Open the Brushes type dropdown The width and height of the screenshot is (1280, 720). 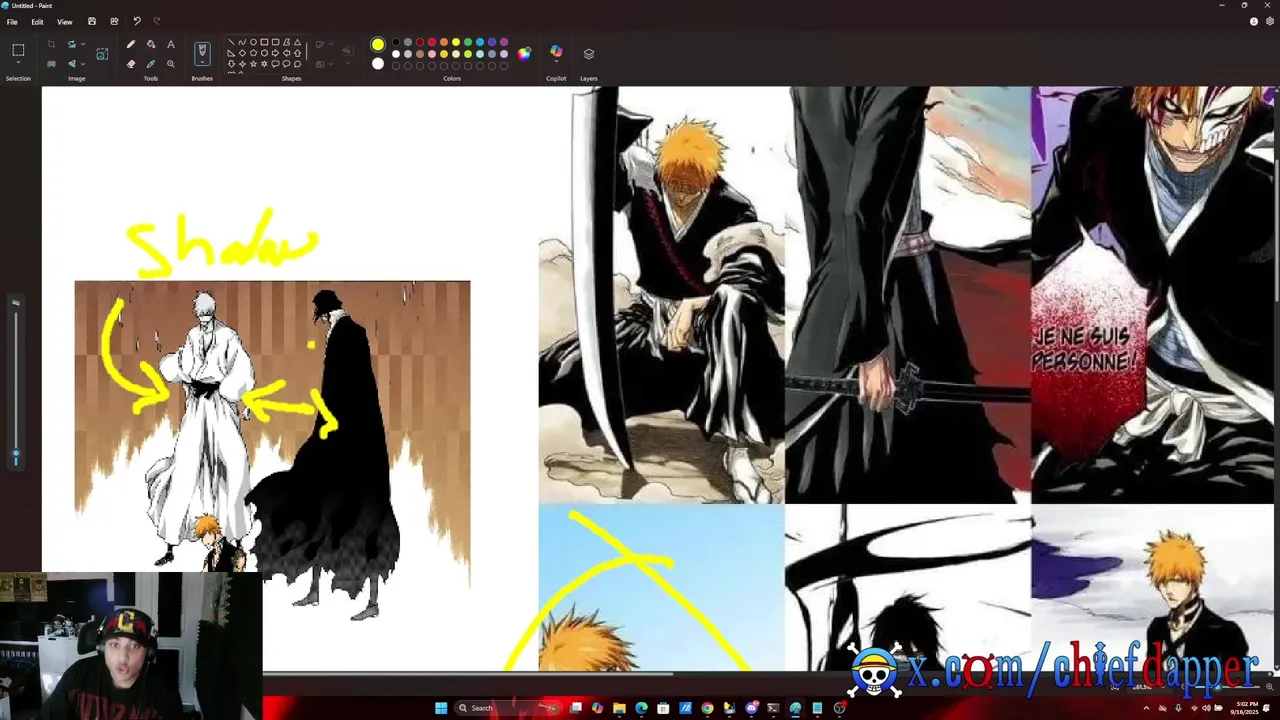tap(202, 62)
